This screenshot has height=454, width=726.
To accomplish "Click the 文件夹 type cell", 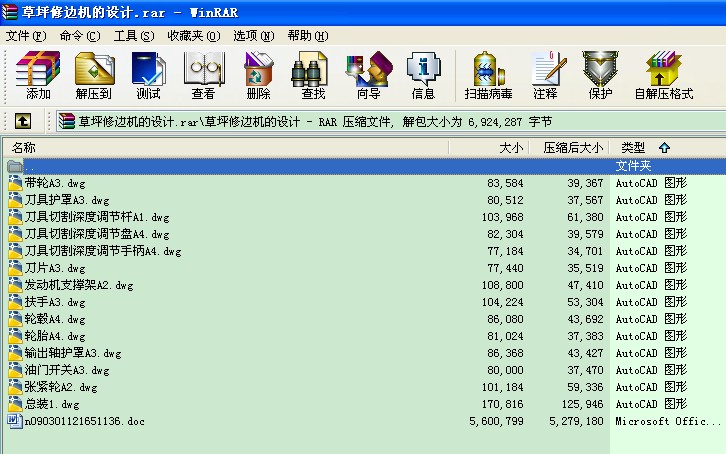I will (633, 166).
